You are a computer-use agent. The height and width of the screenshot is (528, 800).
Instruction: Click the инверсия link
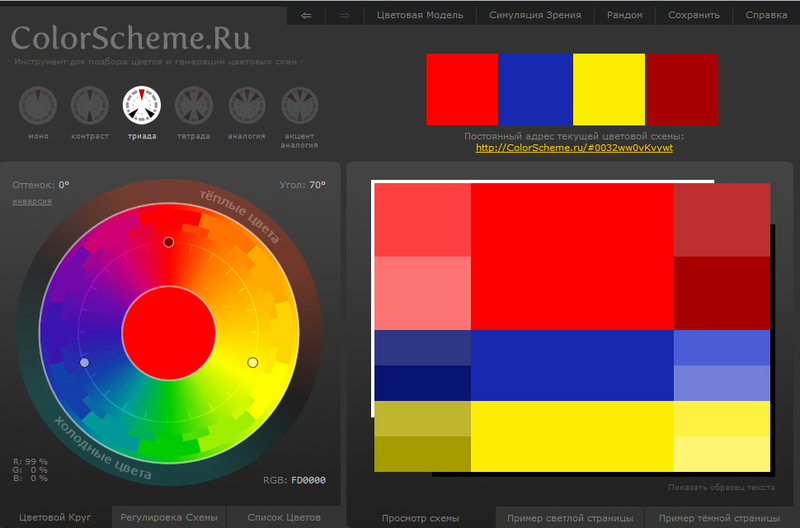click(x=32, y=202)
